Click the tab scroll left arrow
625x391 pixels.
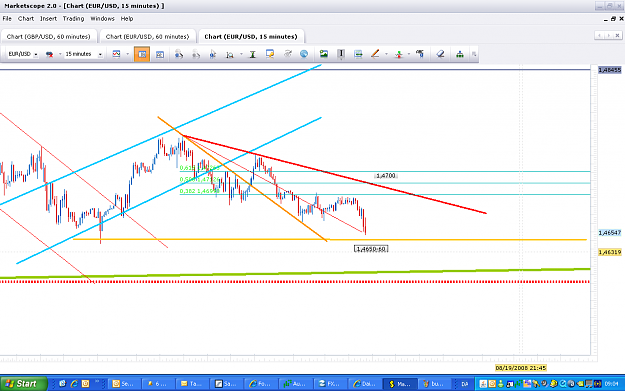[599, 35]
